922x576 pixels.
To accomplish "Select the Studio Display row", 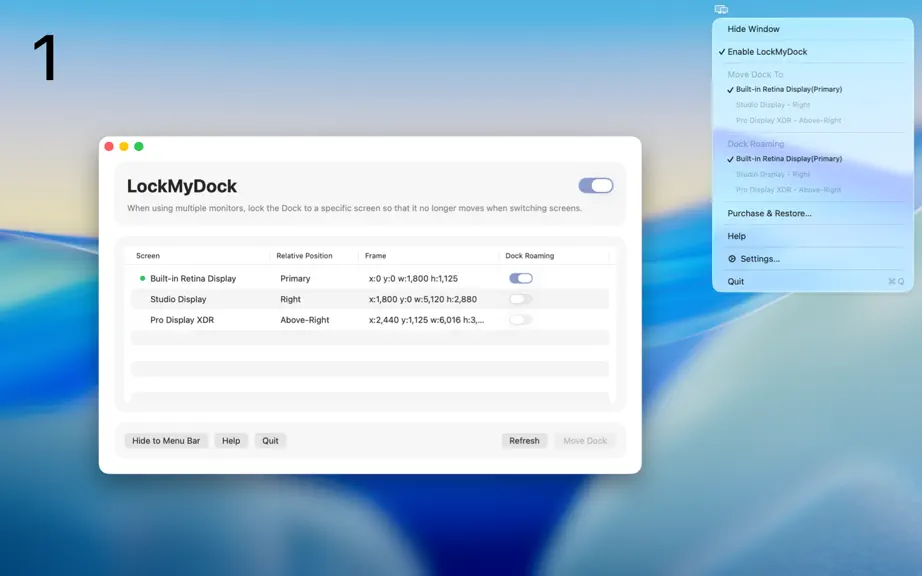I will (x=370, y=299).
